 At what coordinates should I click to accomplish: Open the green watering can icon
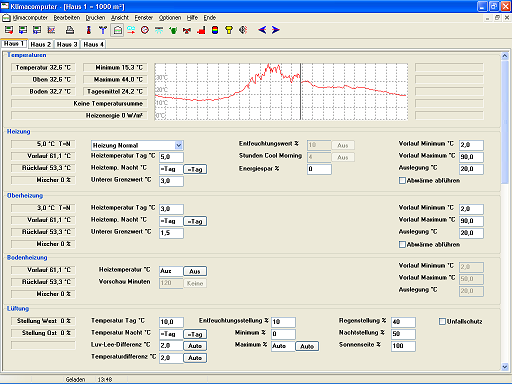click(x=173, y=30)
